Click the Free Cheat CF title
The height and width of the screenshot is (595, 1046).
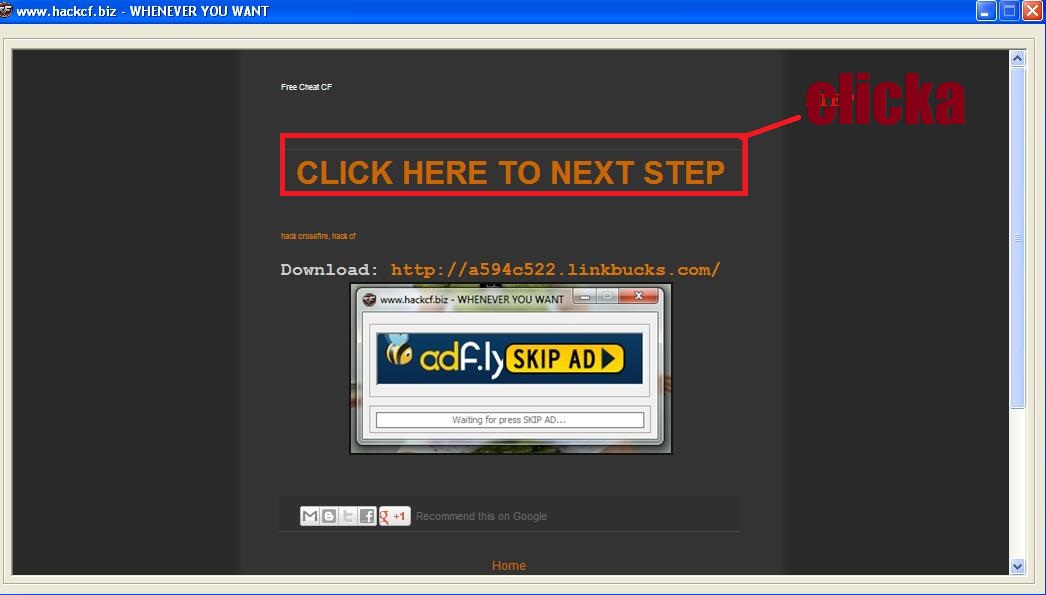click(306, 87)
